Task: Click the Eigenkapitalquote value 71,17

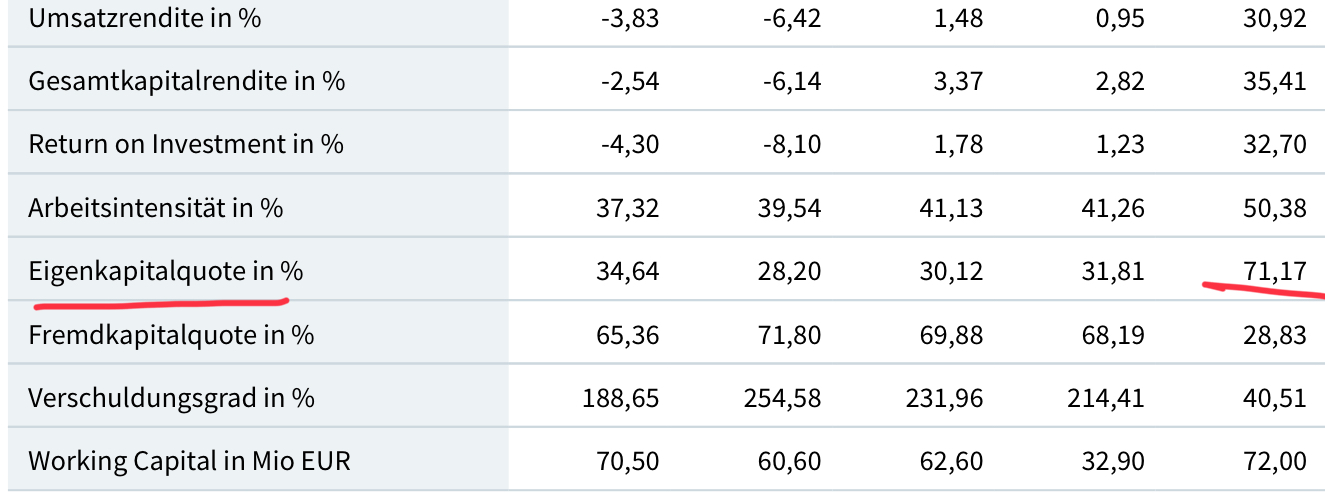Action: (1277, 271)
